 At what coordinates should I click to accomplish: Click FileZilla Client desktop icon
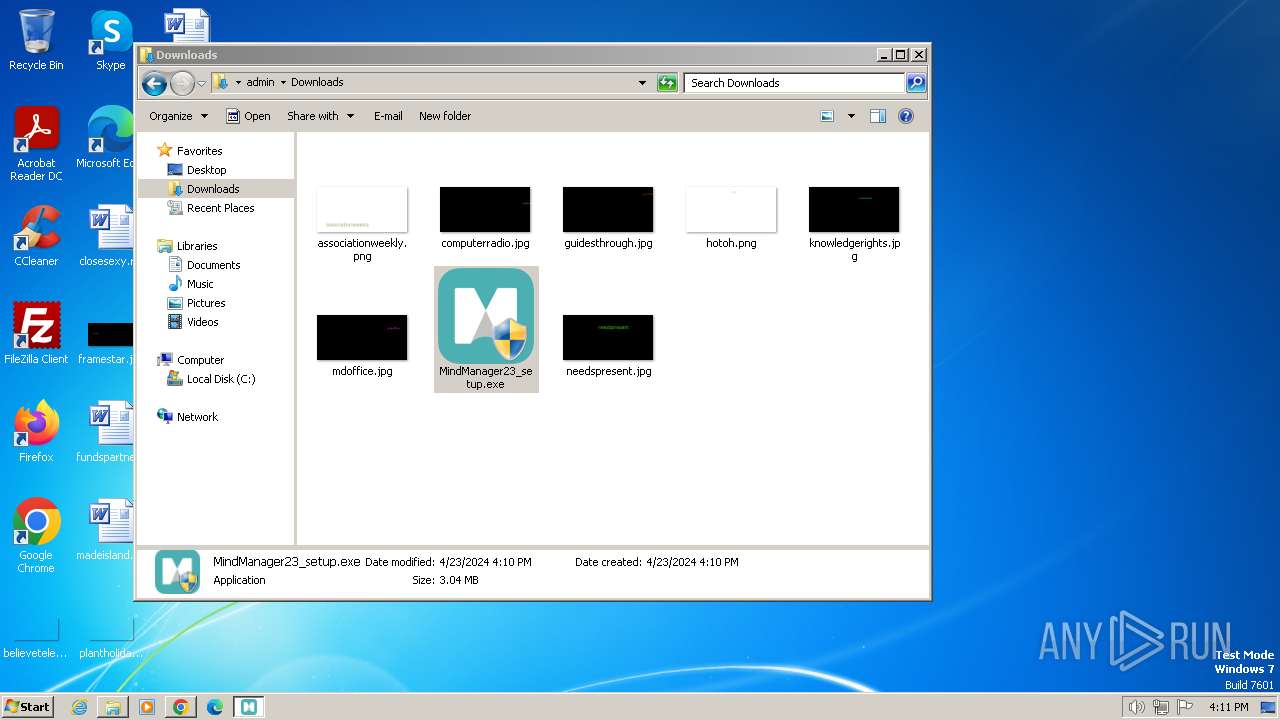pos(36,333)
